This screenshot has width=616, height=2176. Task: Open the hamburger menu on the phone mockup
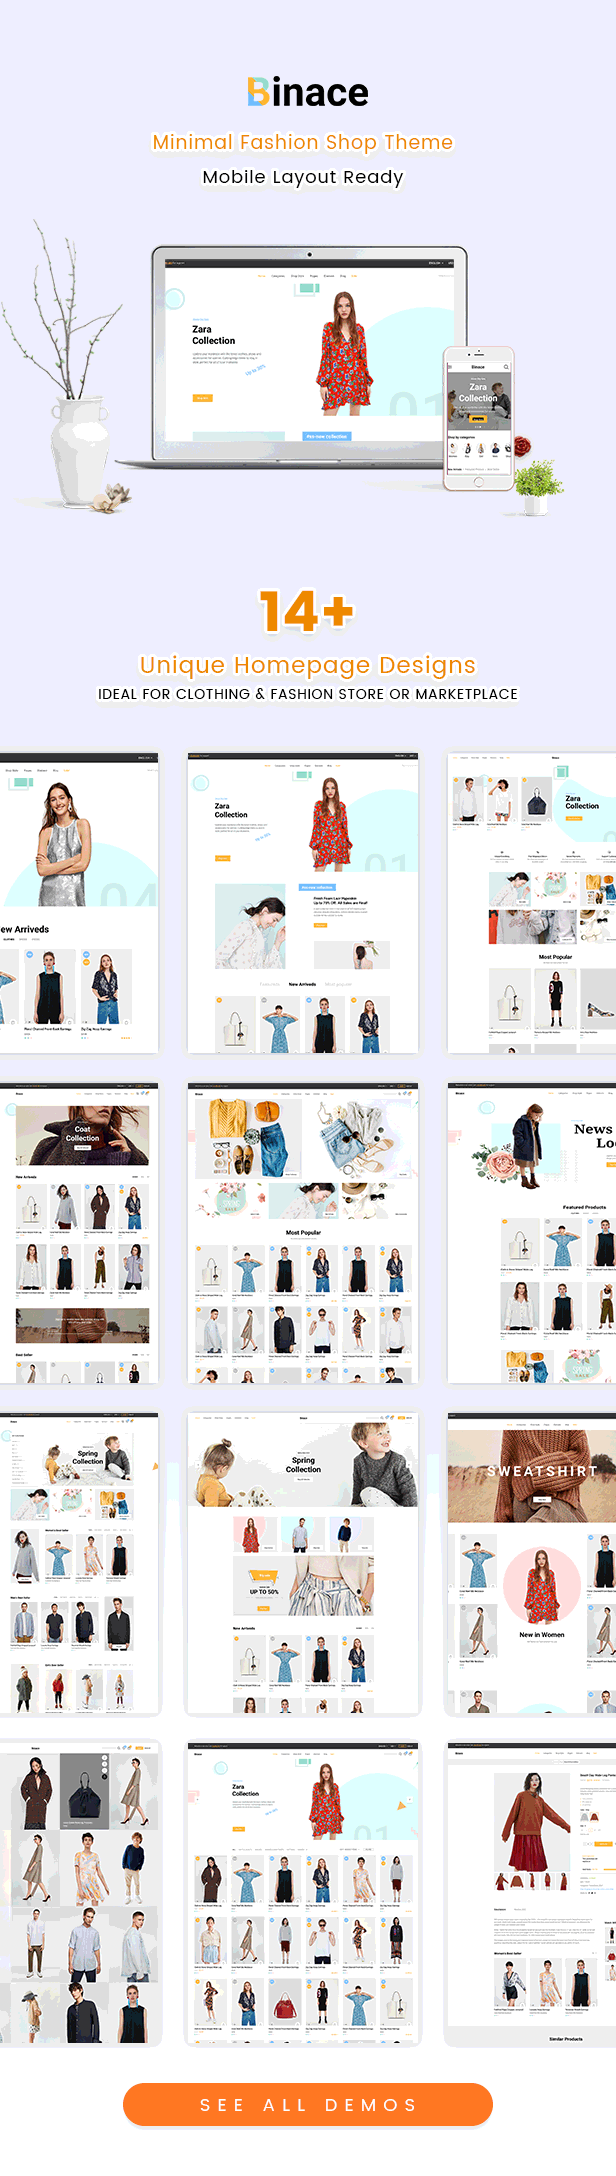[x=451, y=367]
